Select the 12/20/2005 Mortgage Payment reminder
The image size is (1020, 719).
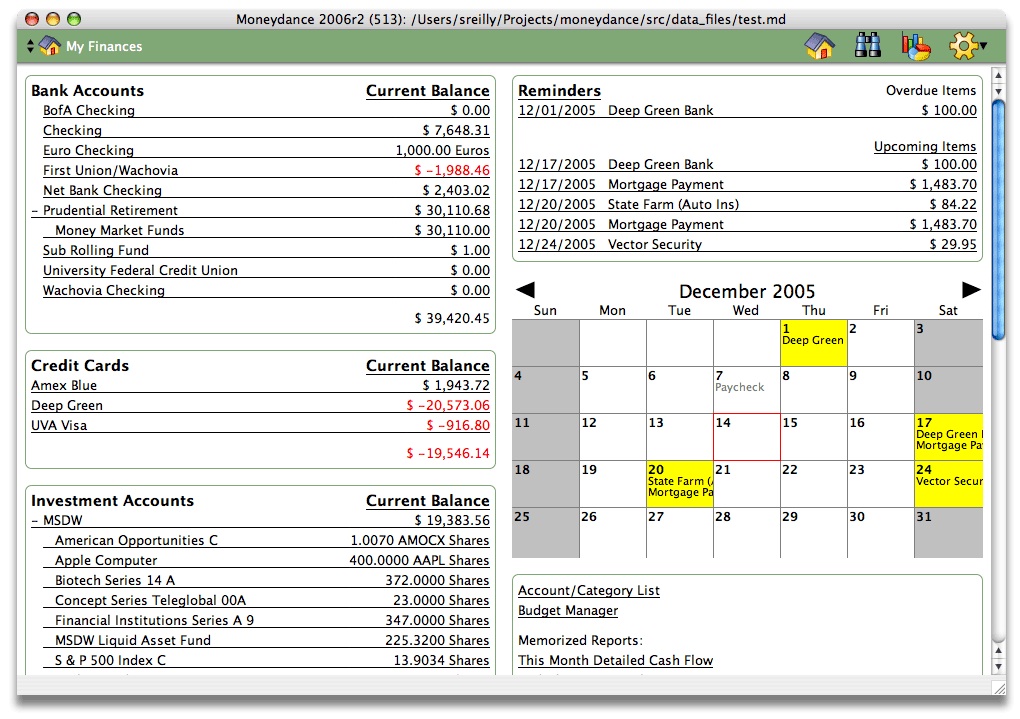[747, 224]
